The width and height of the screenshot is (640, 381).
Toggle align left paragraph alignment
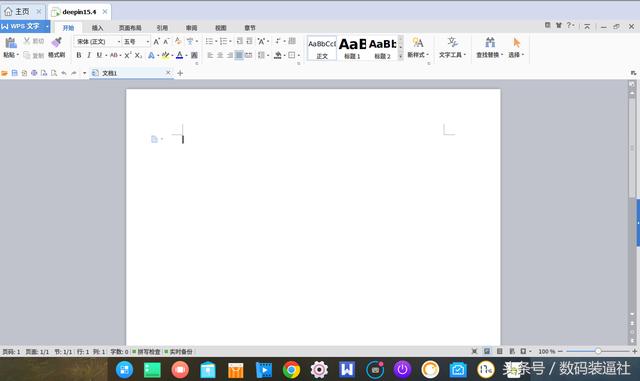click(210, 55)
